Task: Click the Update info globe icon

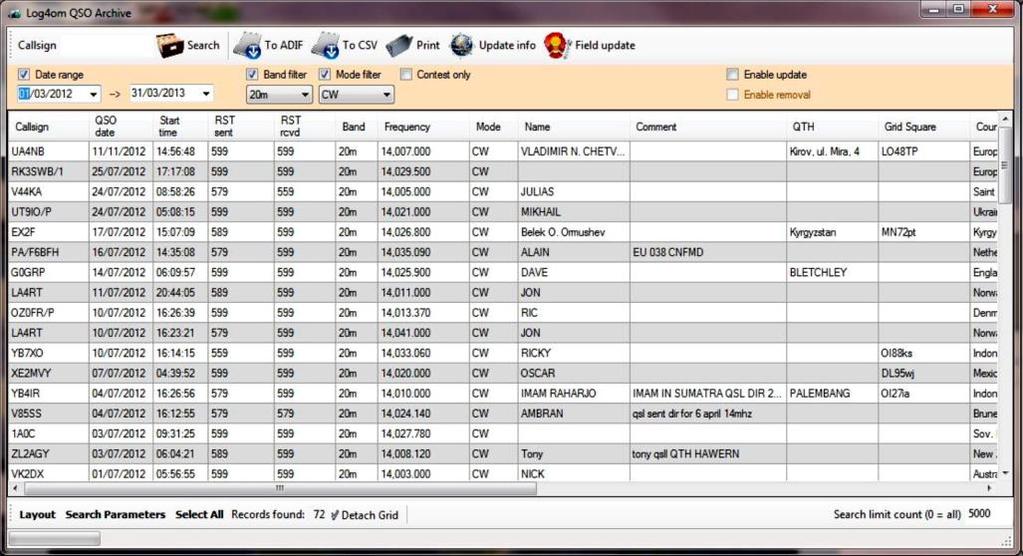Action: 462,46
